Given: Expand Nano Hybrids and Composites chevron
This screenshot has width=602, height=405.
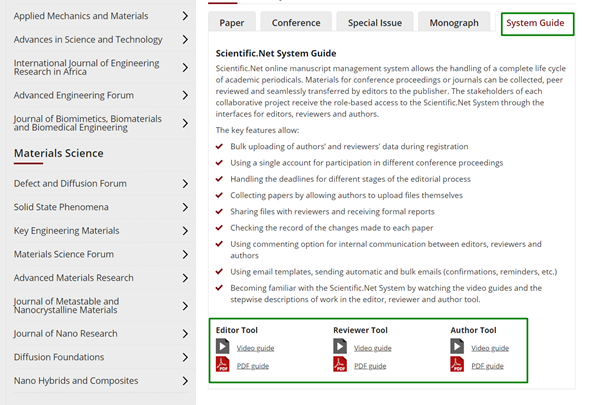Looking at the screenshot, I should (x=185, y=381).
